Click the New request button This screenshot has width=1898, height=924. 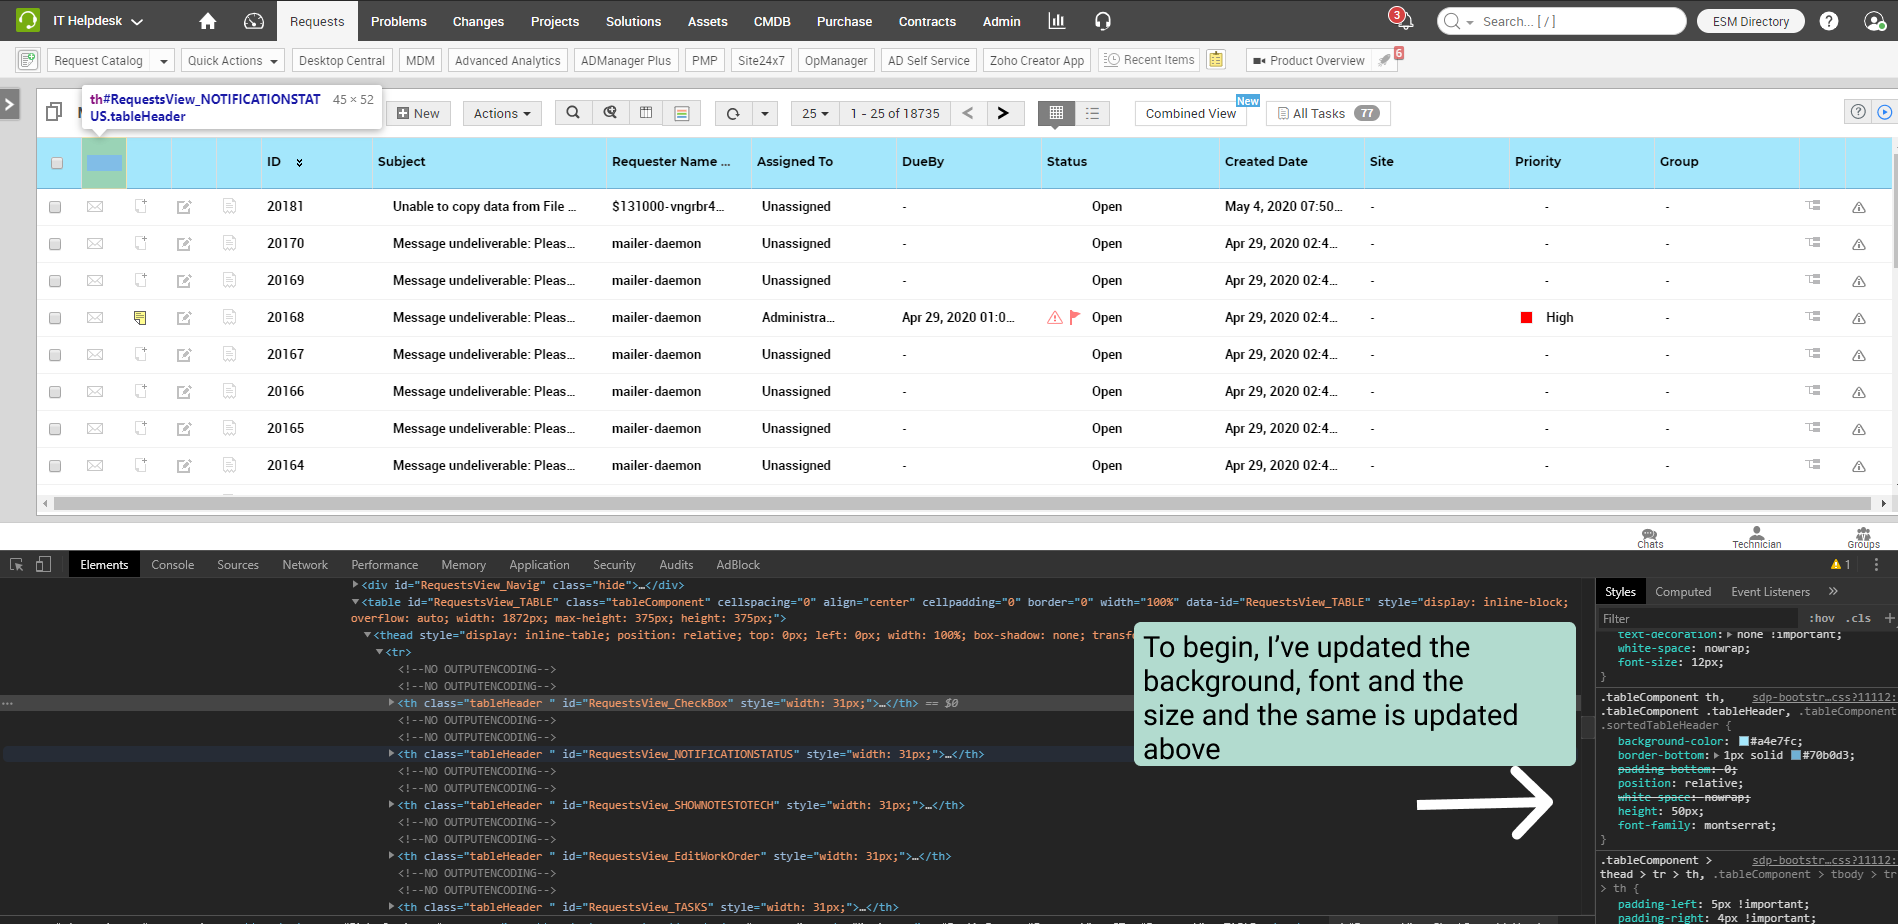pos(418,114)
